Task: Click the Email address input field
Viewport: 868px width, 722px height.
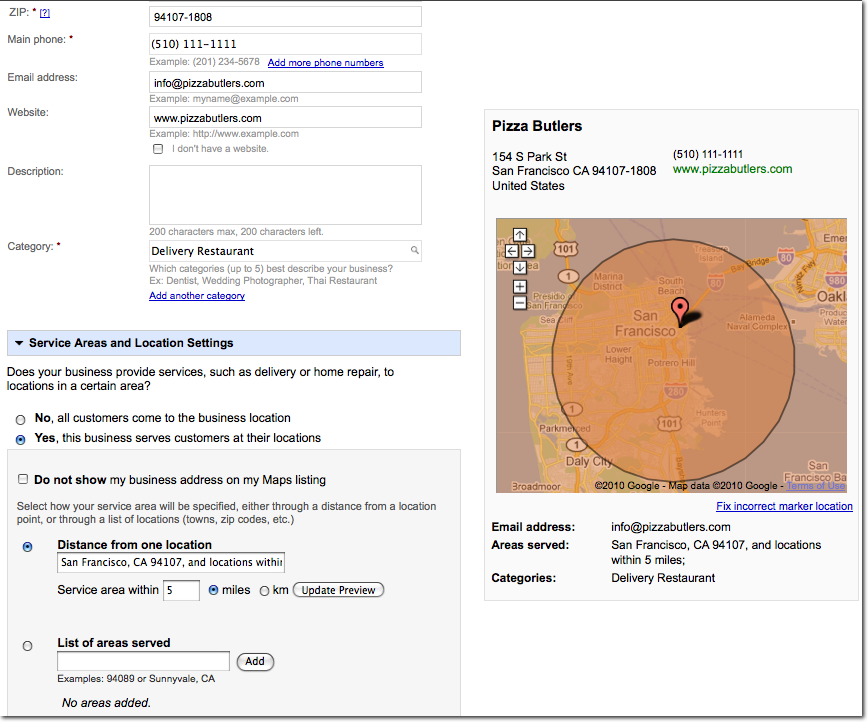Action: tap(285, 82)
